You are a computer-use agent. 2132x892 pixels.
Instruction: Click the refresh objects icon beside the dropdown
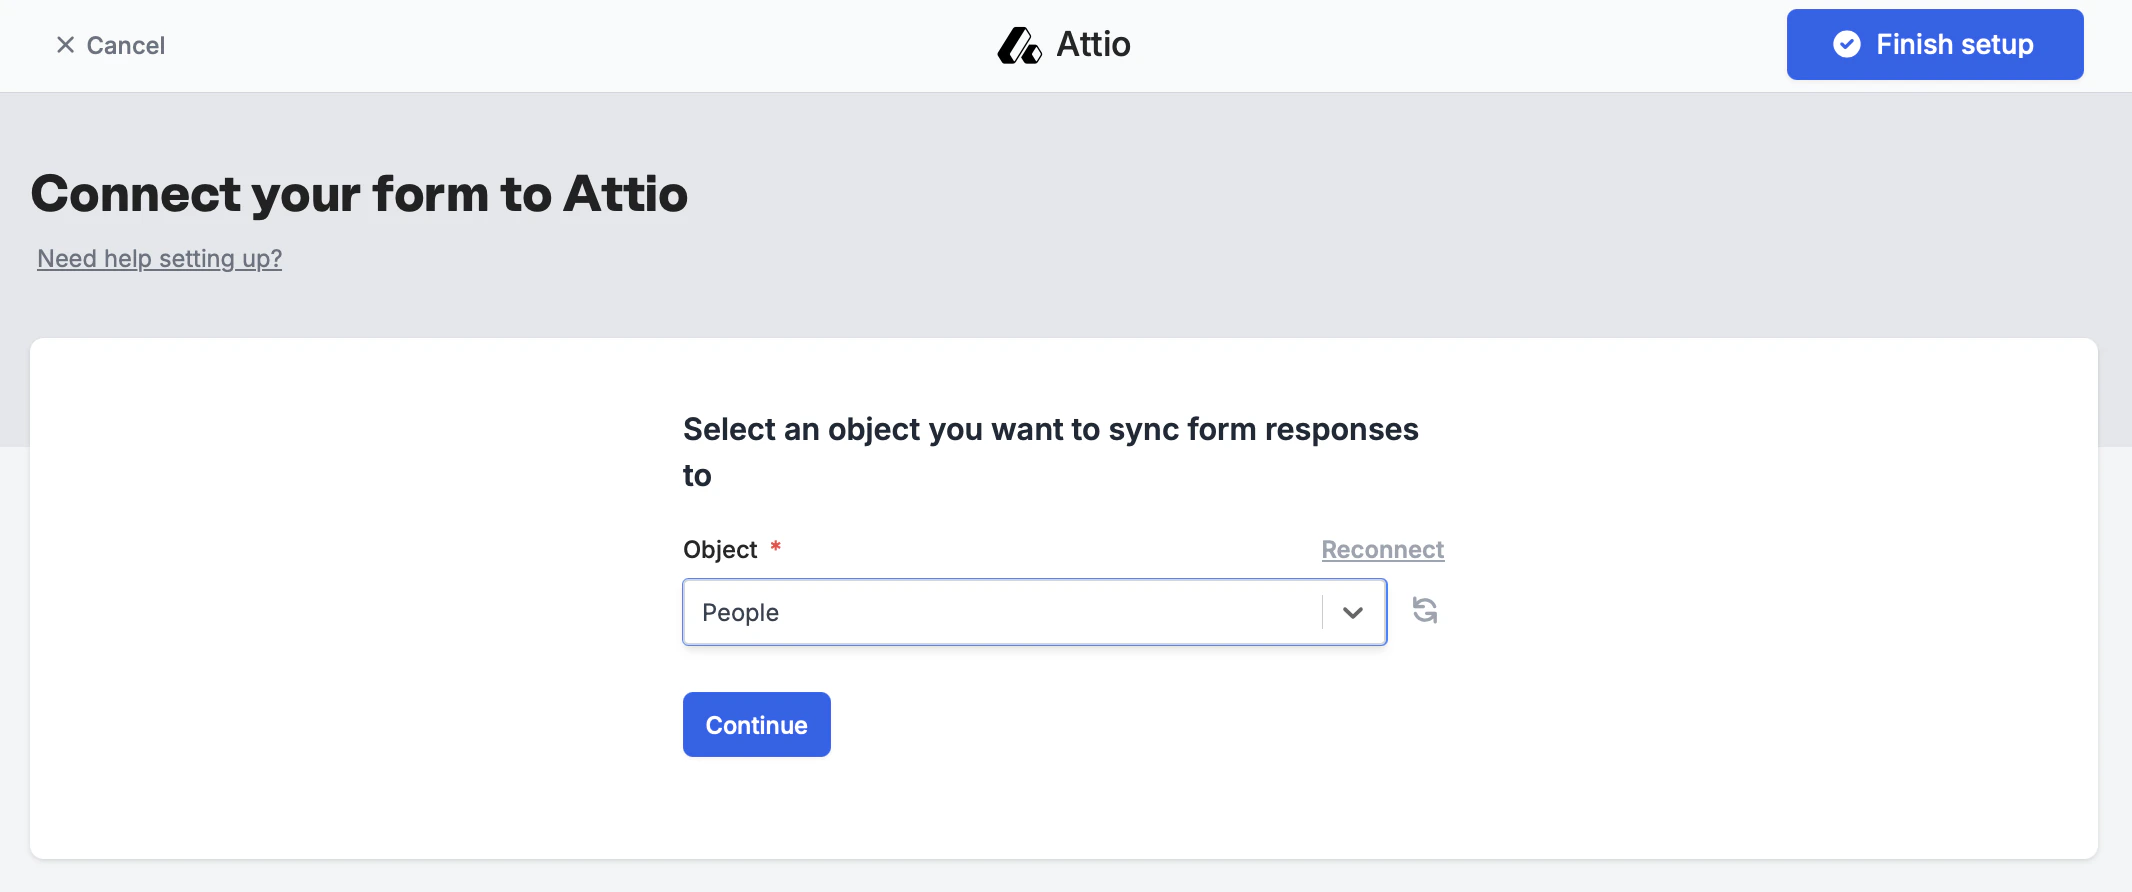click(x=1424, y=611)
